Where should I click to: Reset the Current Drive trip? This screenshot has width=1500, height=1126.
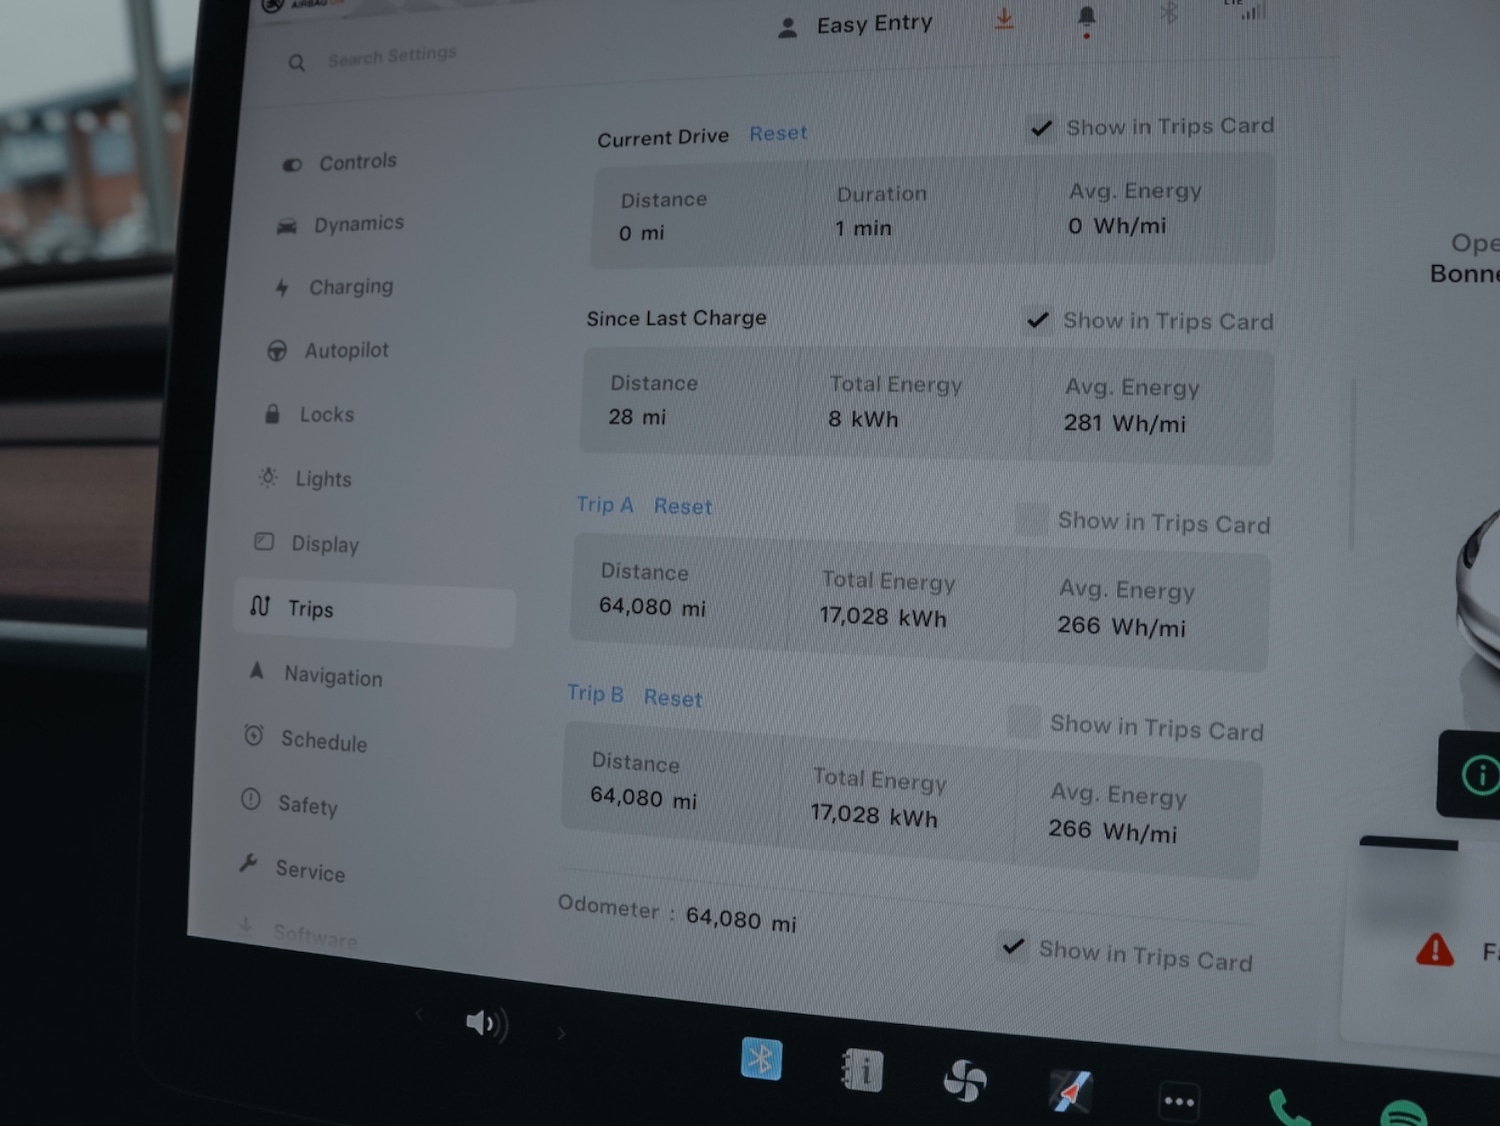pos(778,133)
